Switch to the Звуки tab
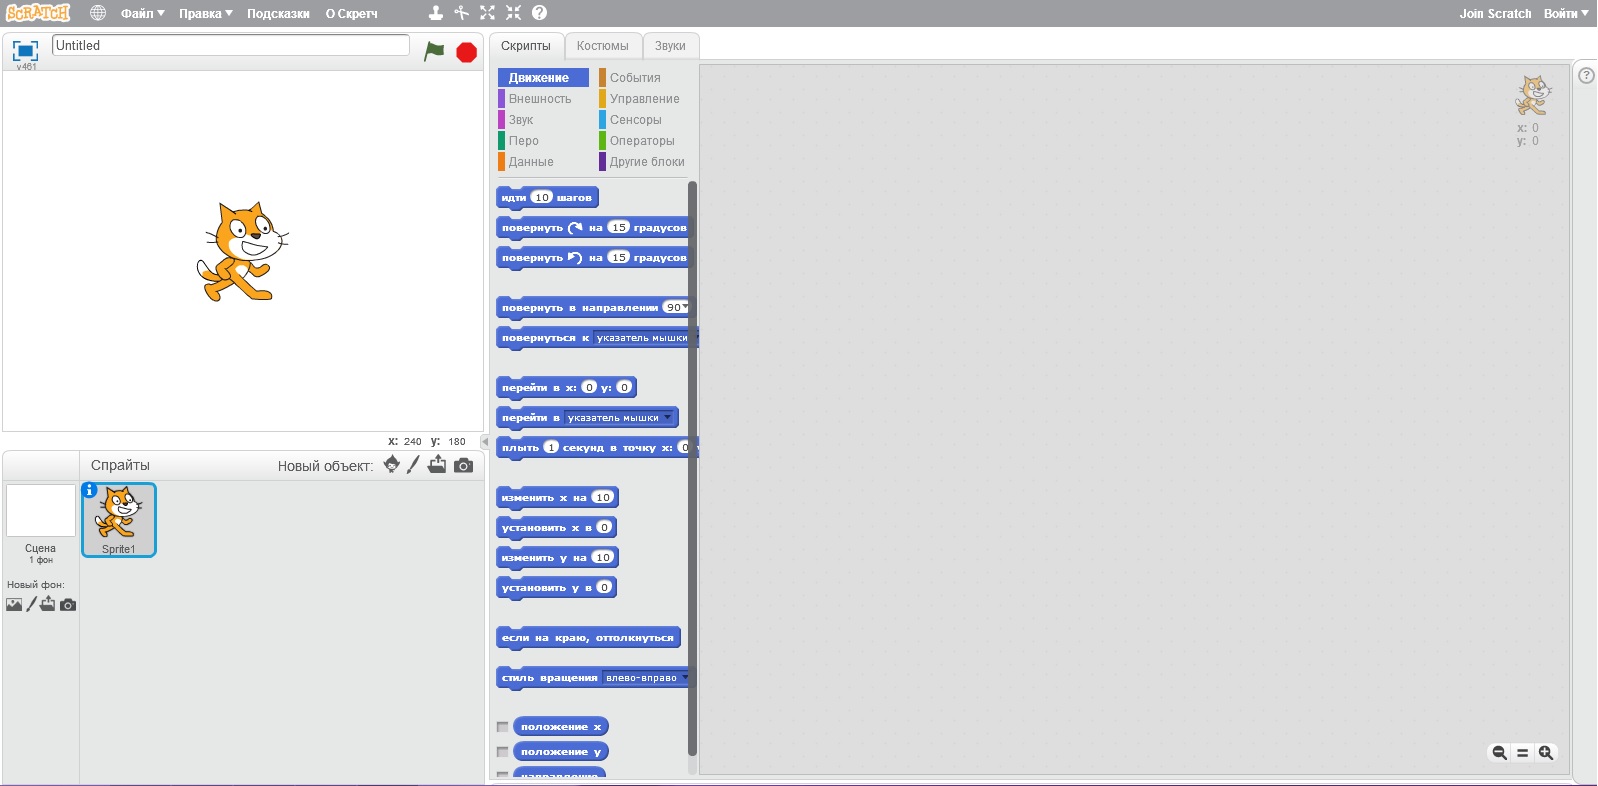Viewport: 1598px width, 786px height. (670, 46)
